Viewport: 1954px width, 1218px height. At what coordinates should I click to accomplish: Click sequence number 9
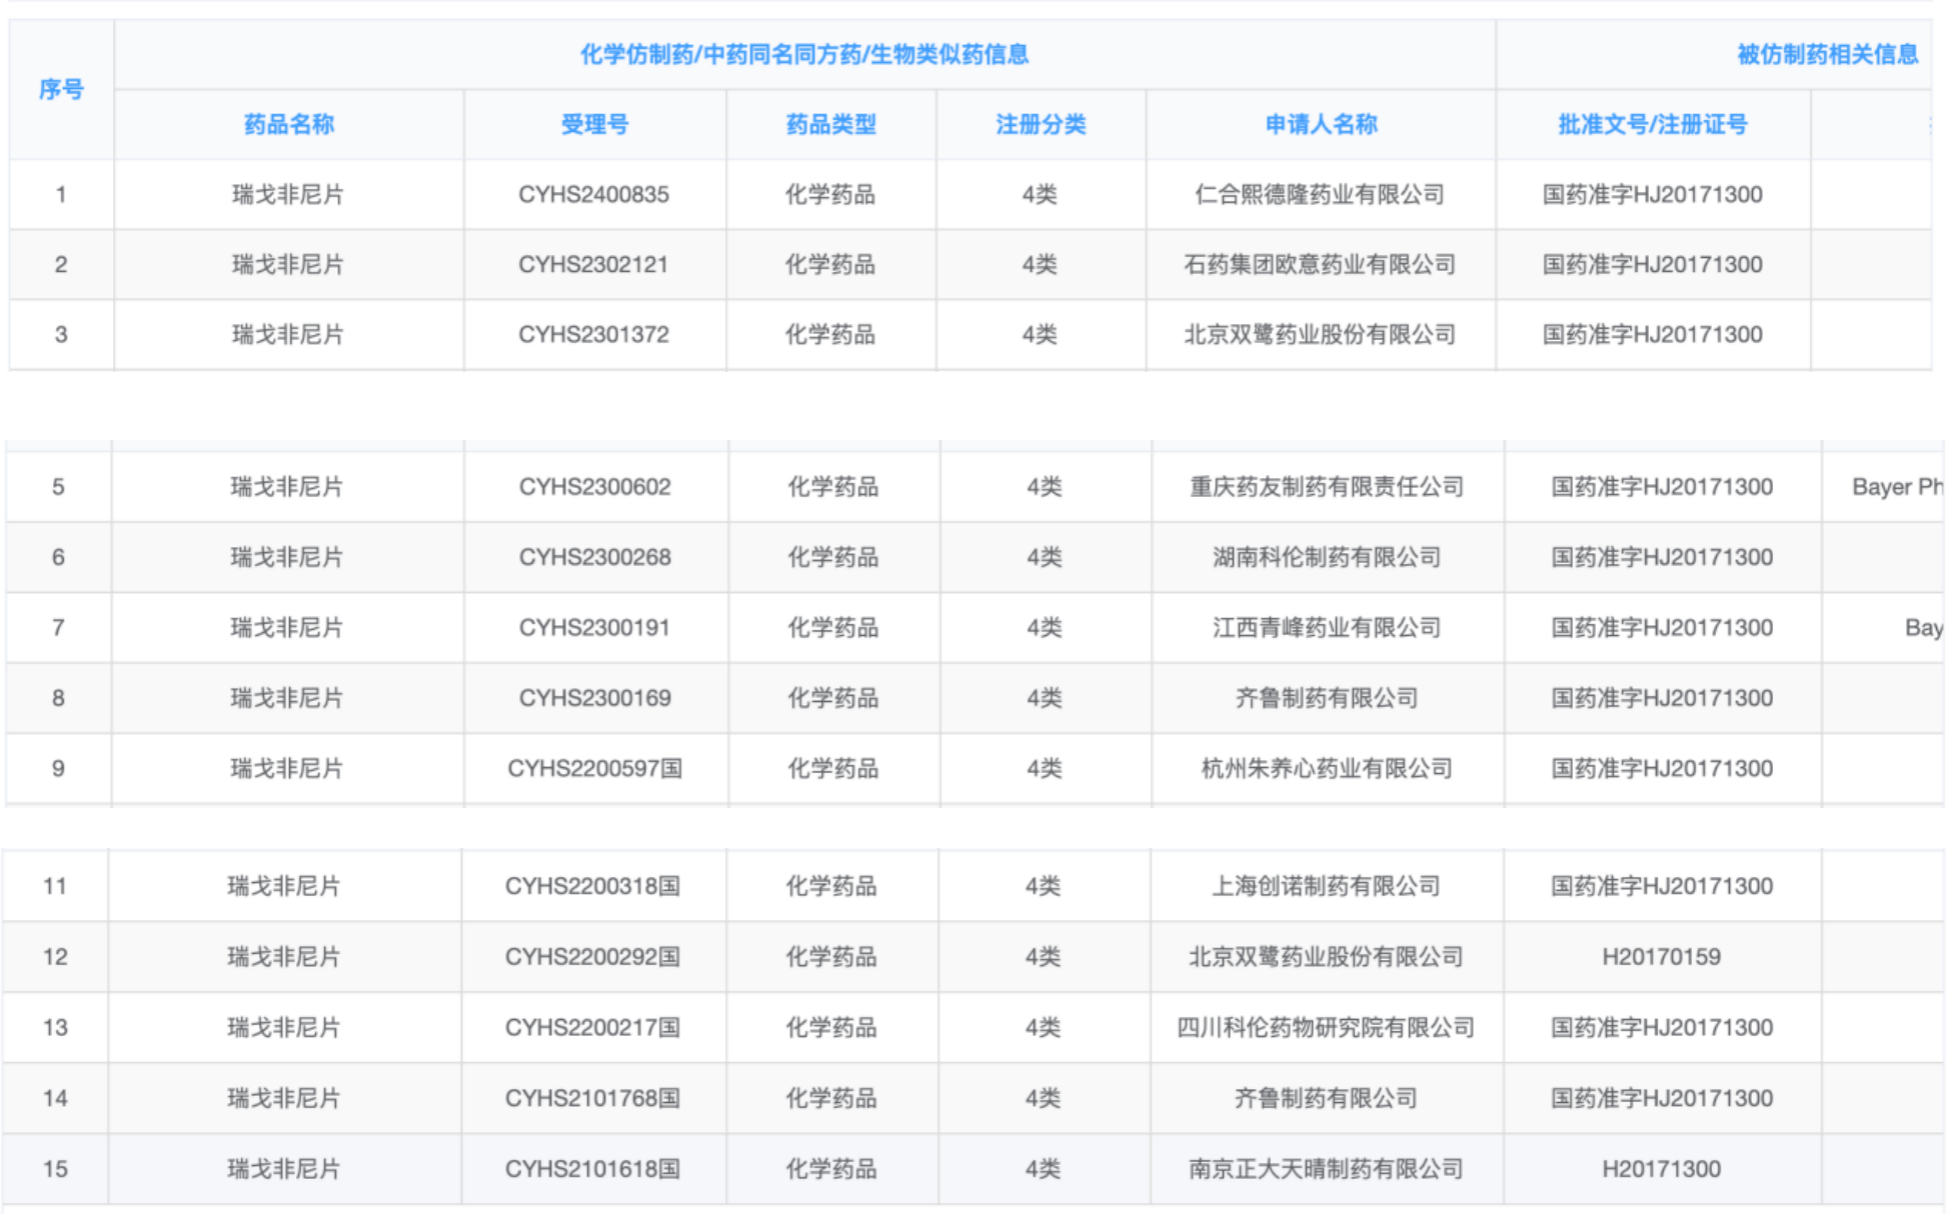(58, 769)
